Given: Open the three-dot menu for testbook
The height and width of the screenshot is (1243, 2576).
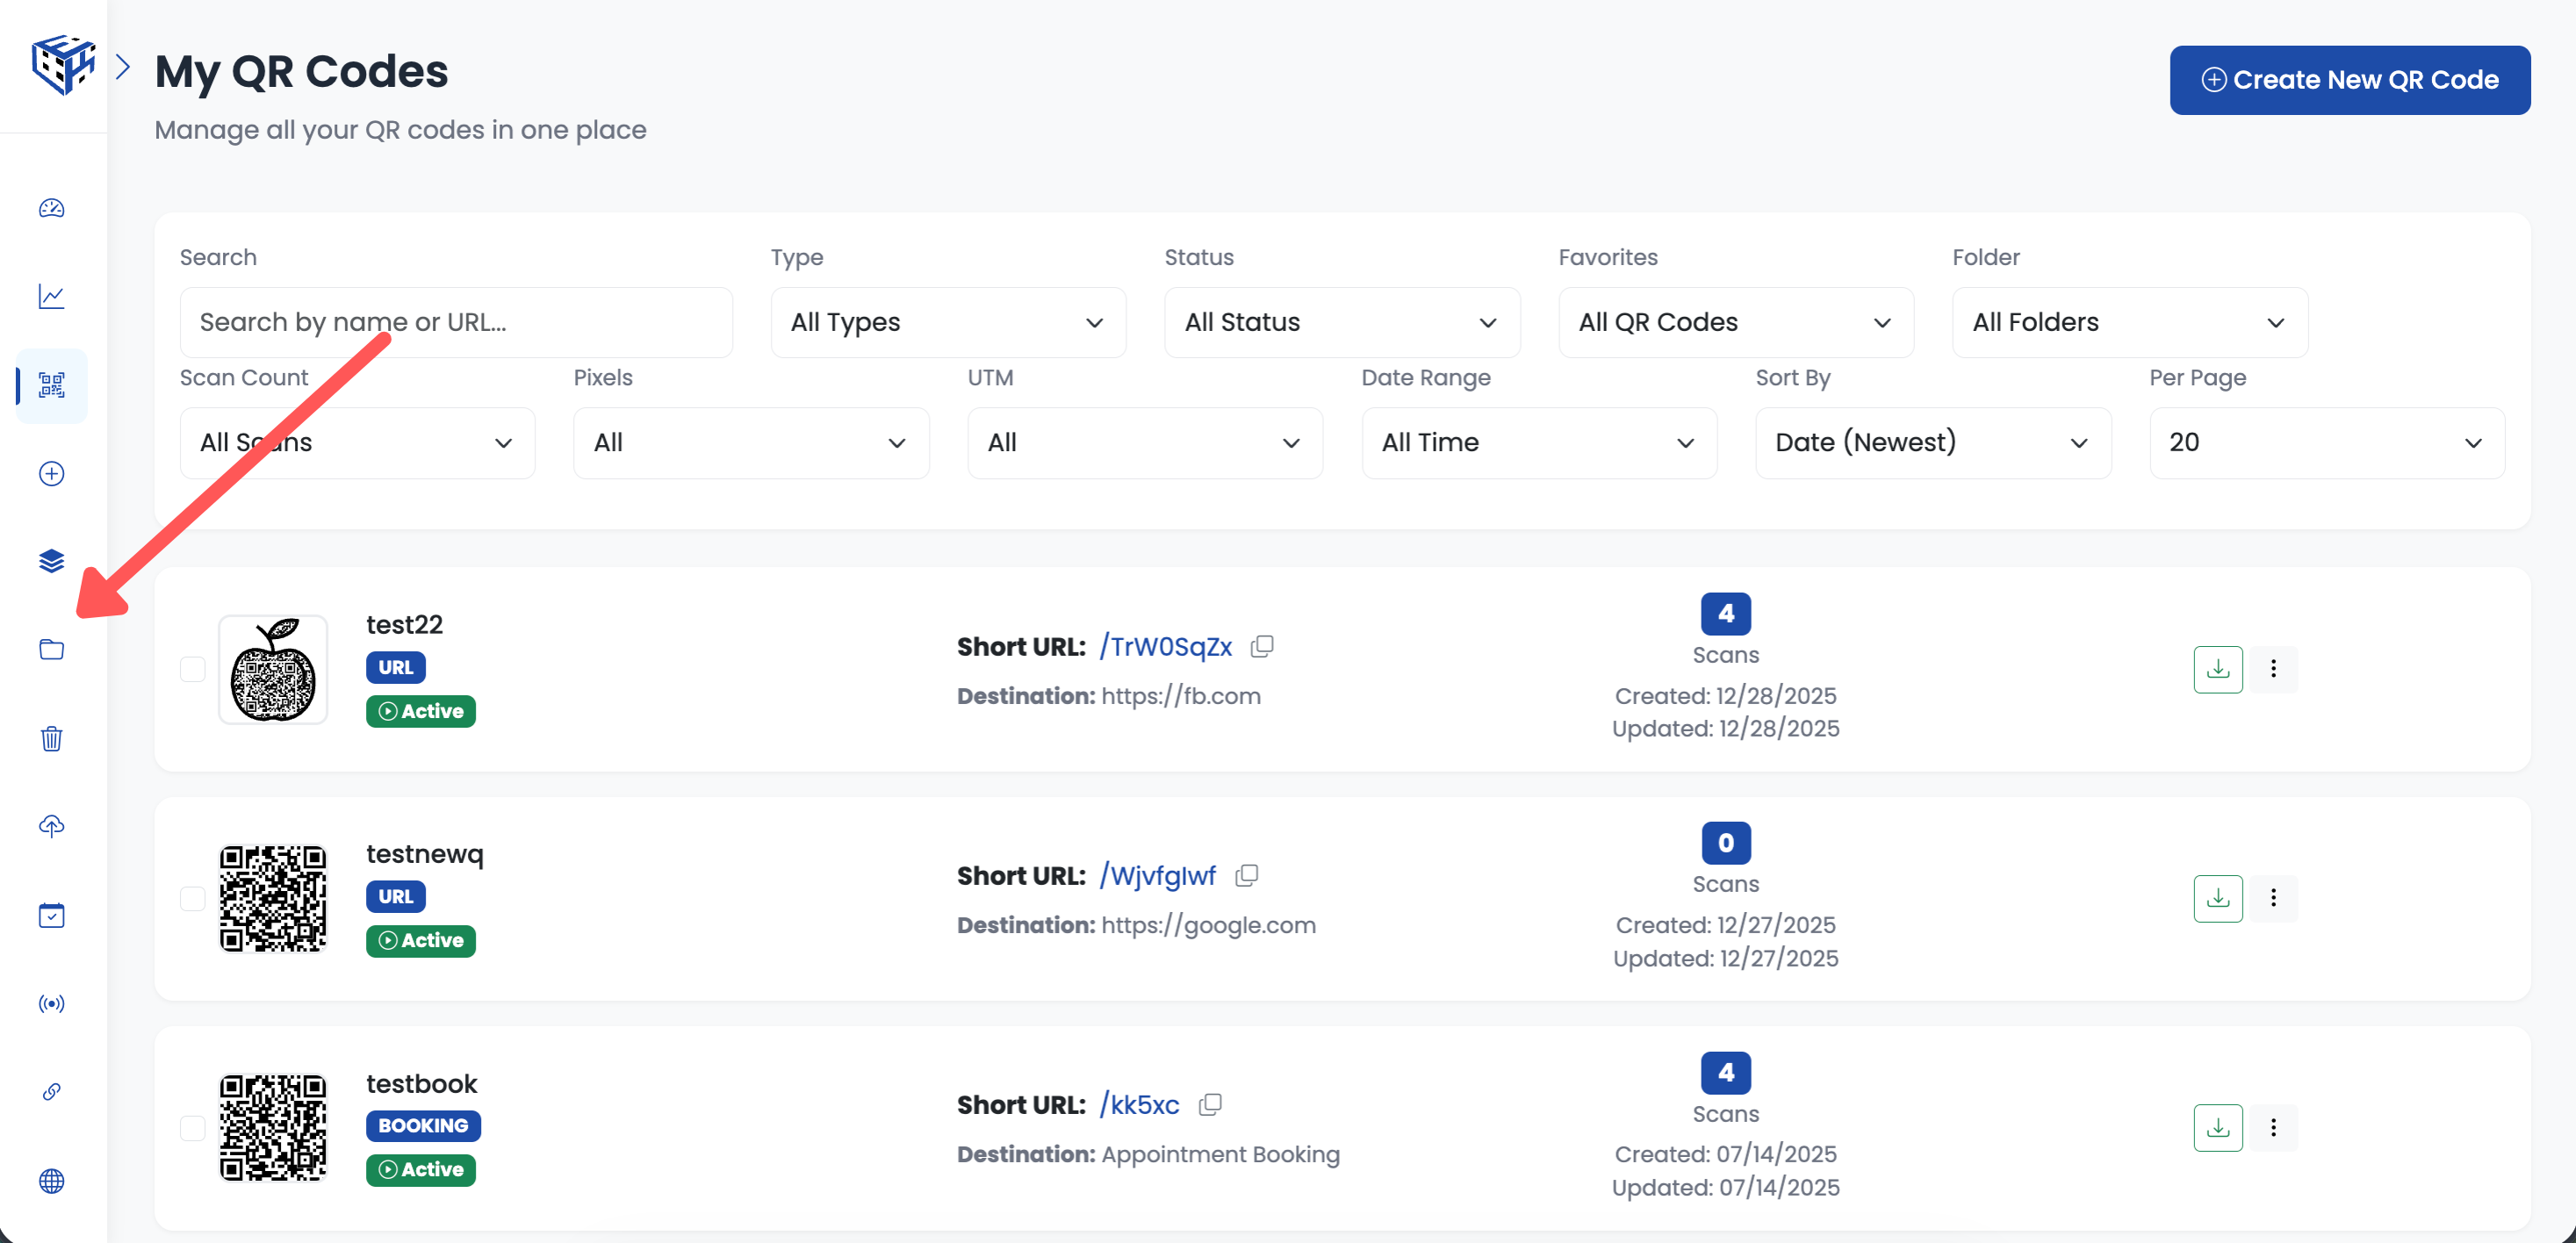Looking at the screenshot, I should tap(2273, 1127).
